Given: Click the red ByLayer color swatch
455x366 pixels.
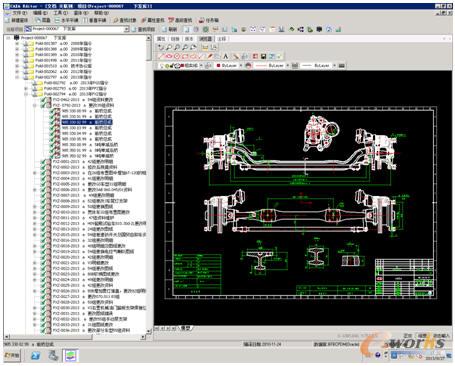Looking at the screenshot, I should click(219, 66).
